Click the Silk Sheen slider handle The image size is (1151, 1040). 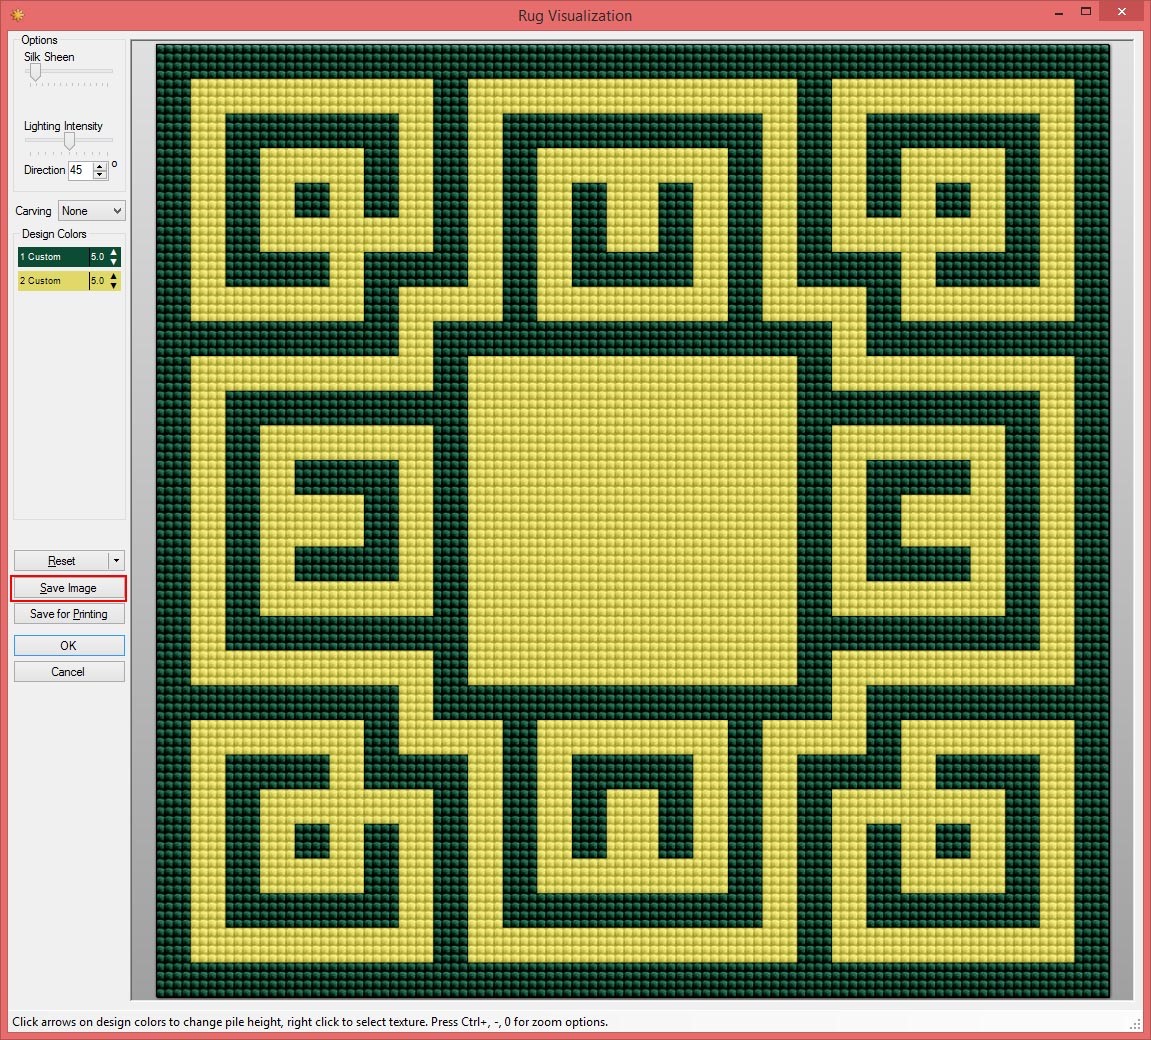[35, 72]
